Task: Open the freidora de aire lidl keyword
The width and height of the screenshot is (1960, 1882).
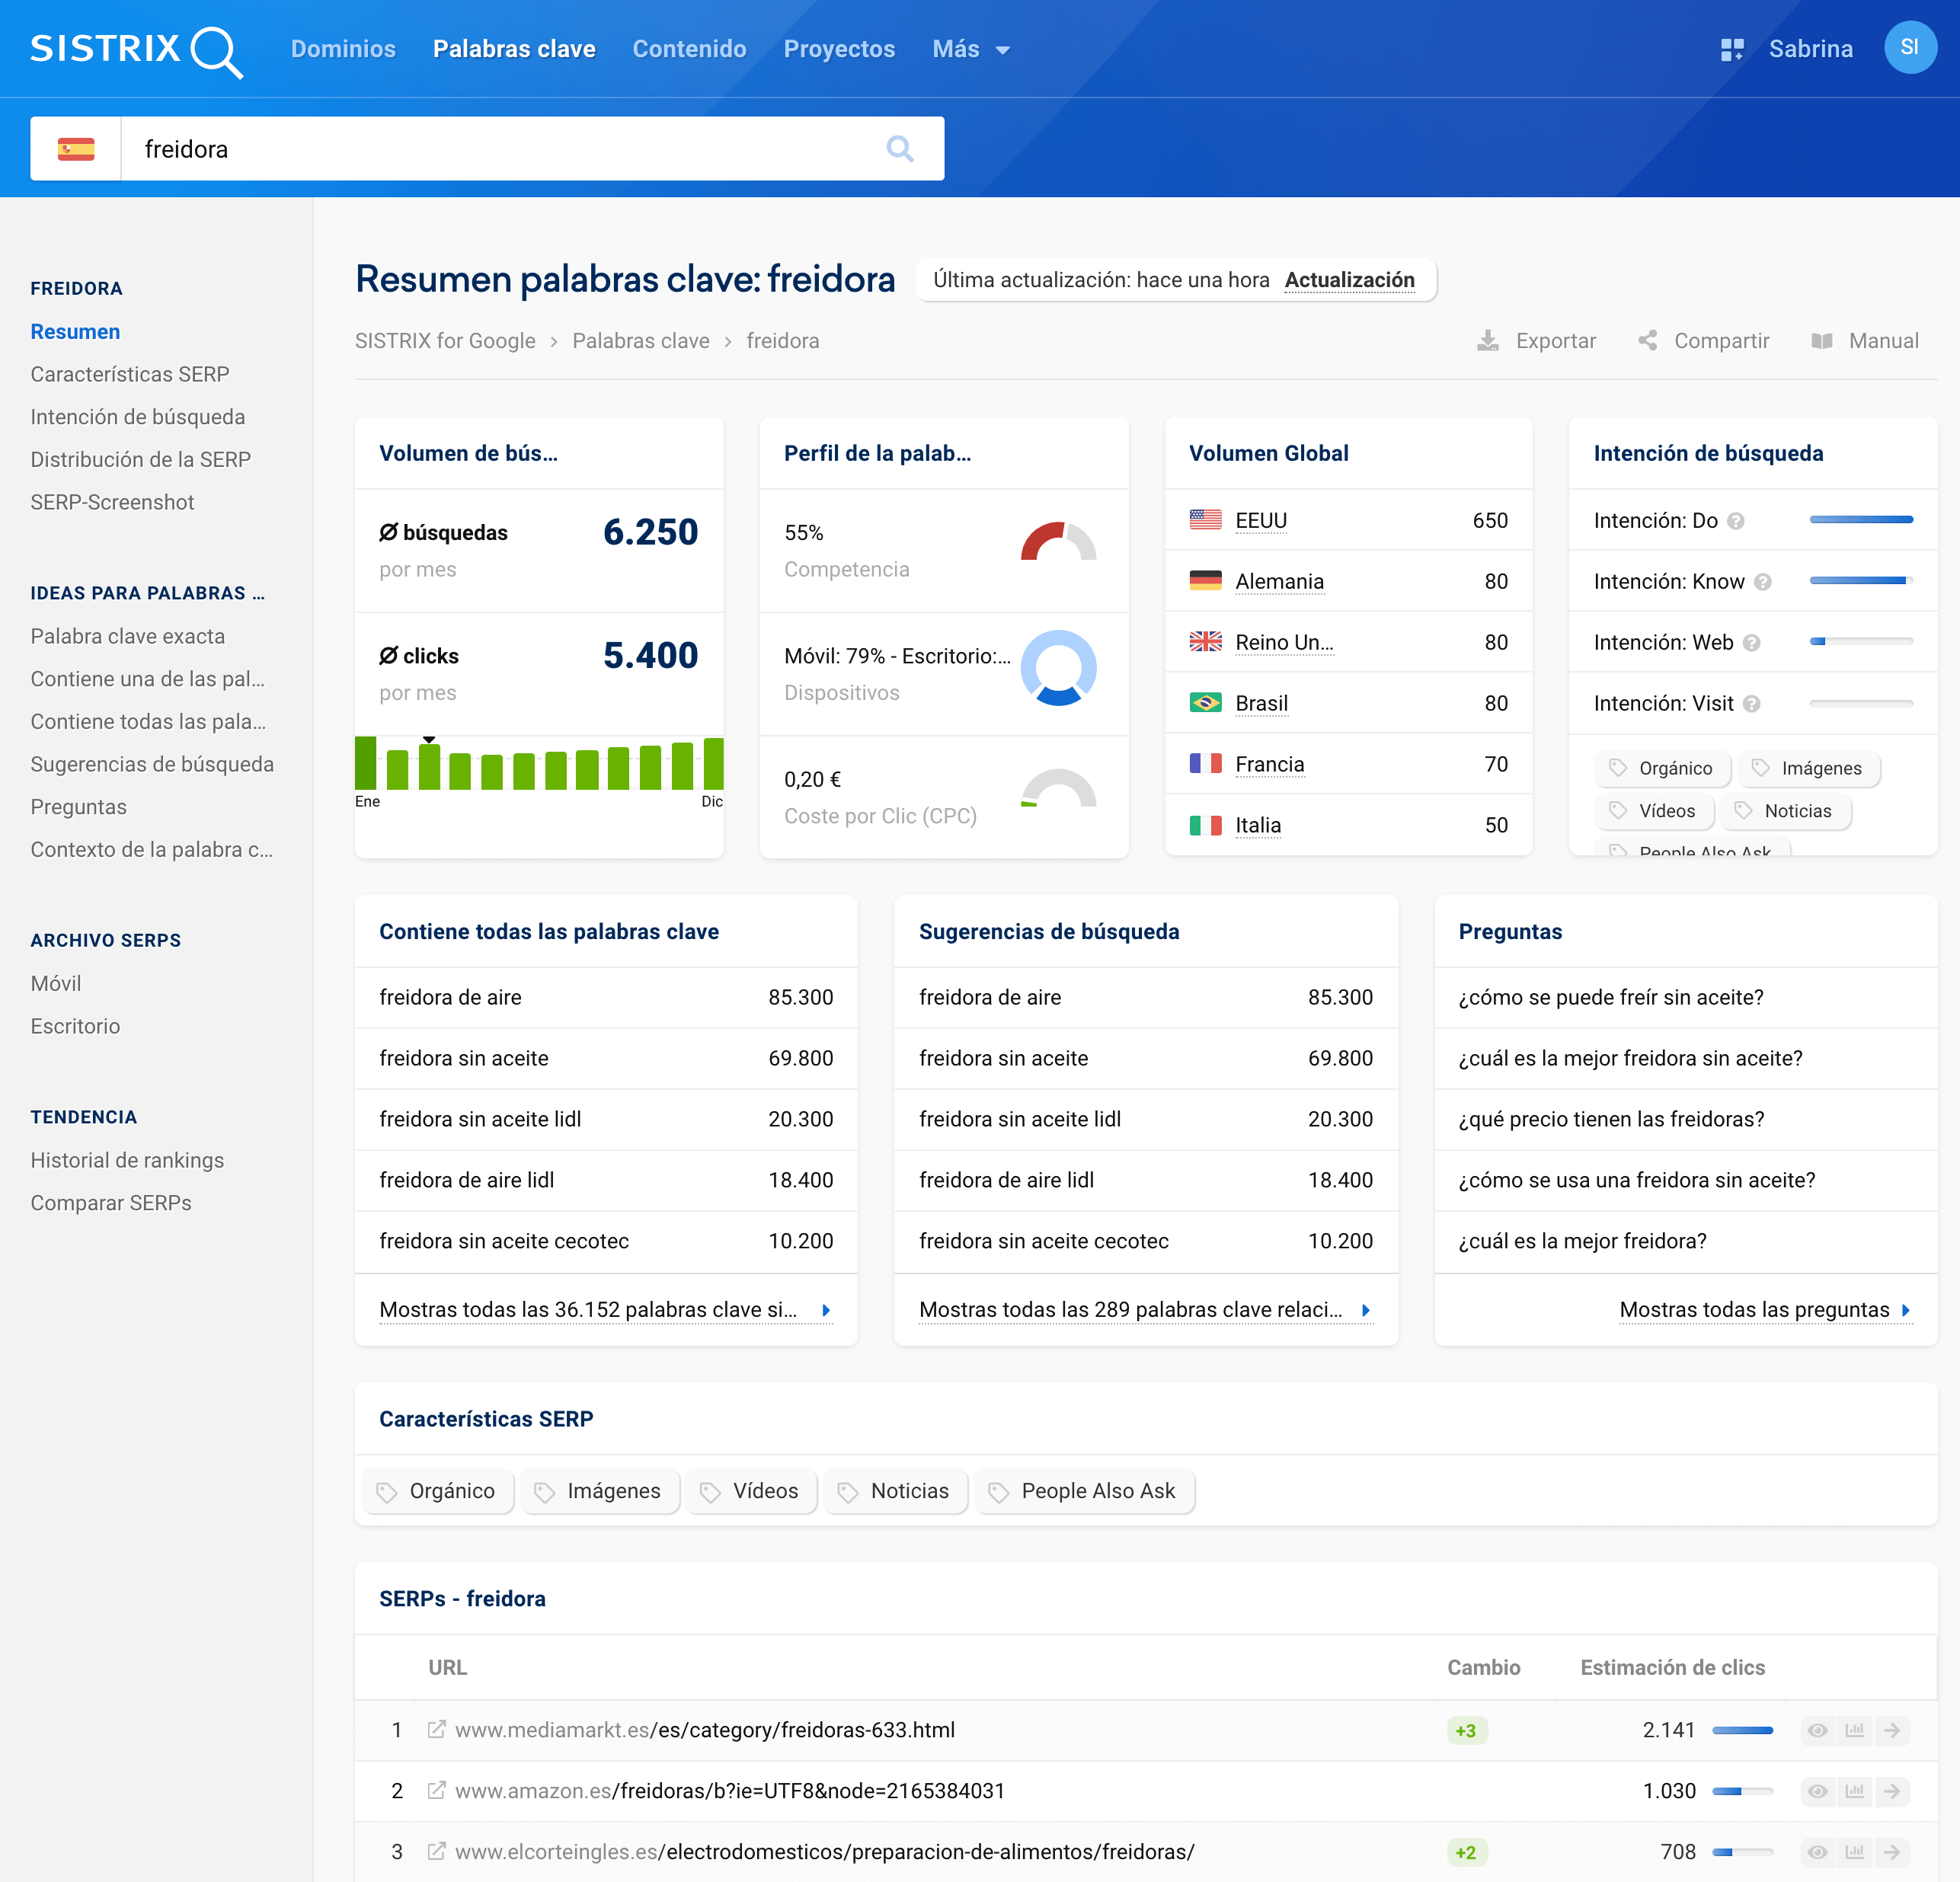Action: tap(467, 1180)
